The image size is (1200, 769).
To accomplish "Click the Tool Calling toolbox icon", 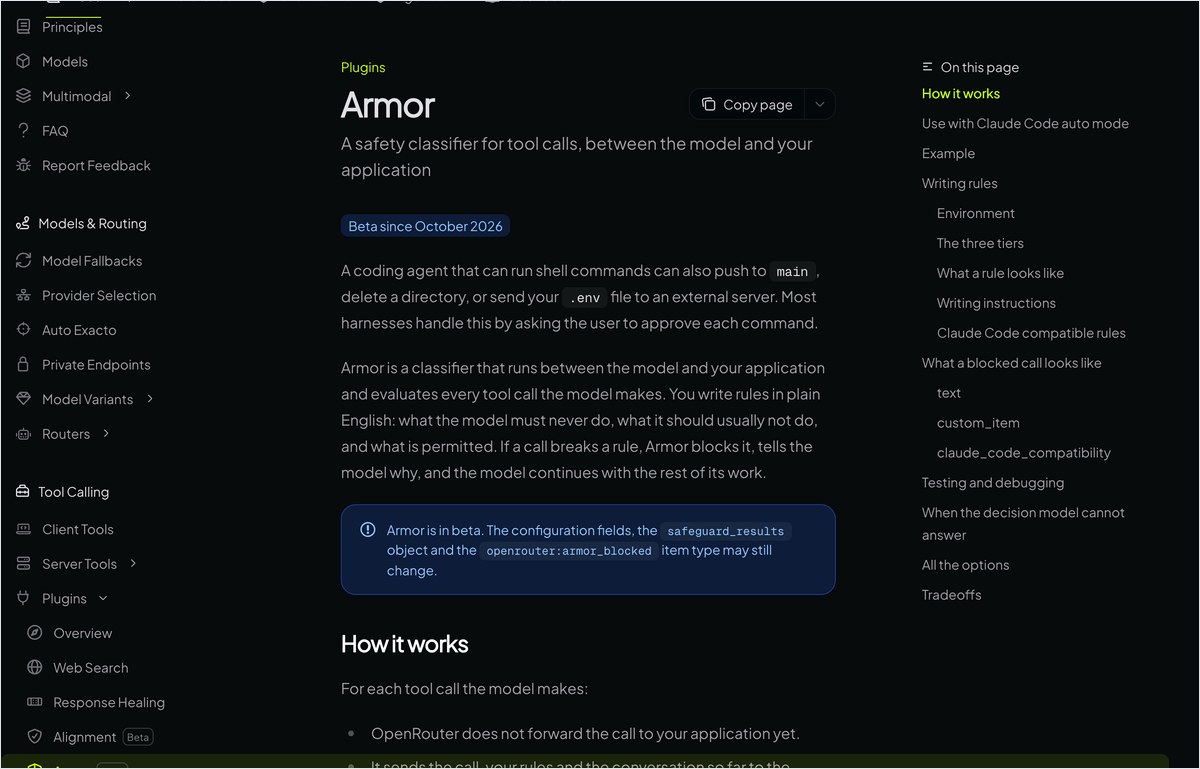I will (x=23, y=492).
